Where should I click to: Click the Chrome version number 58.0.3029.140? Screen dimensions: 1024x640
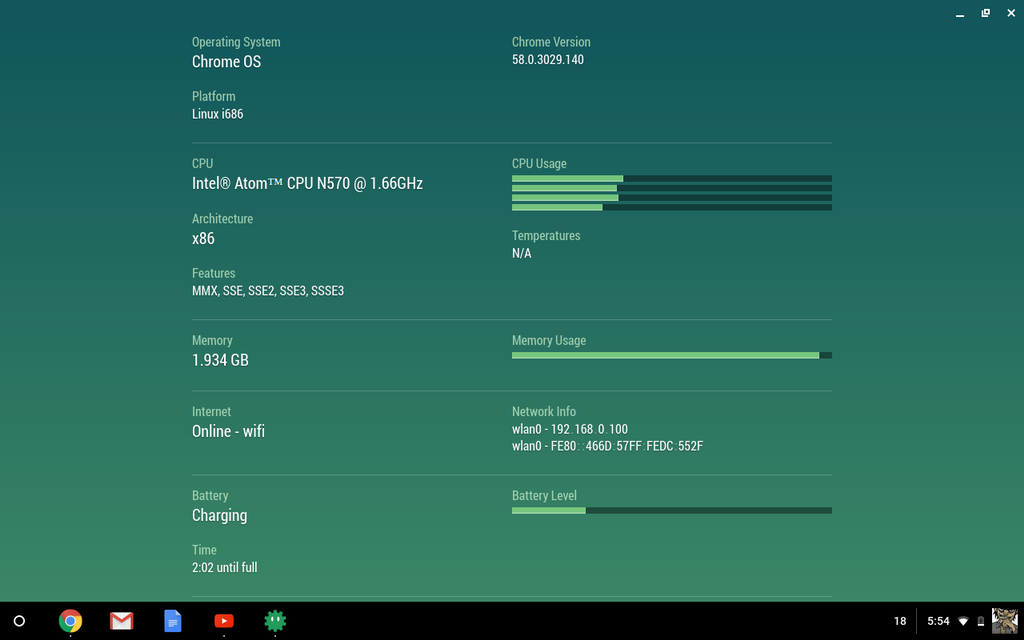point(548,60)
